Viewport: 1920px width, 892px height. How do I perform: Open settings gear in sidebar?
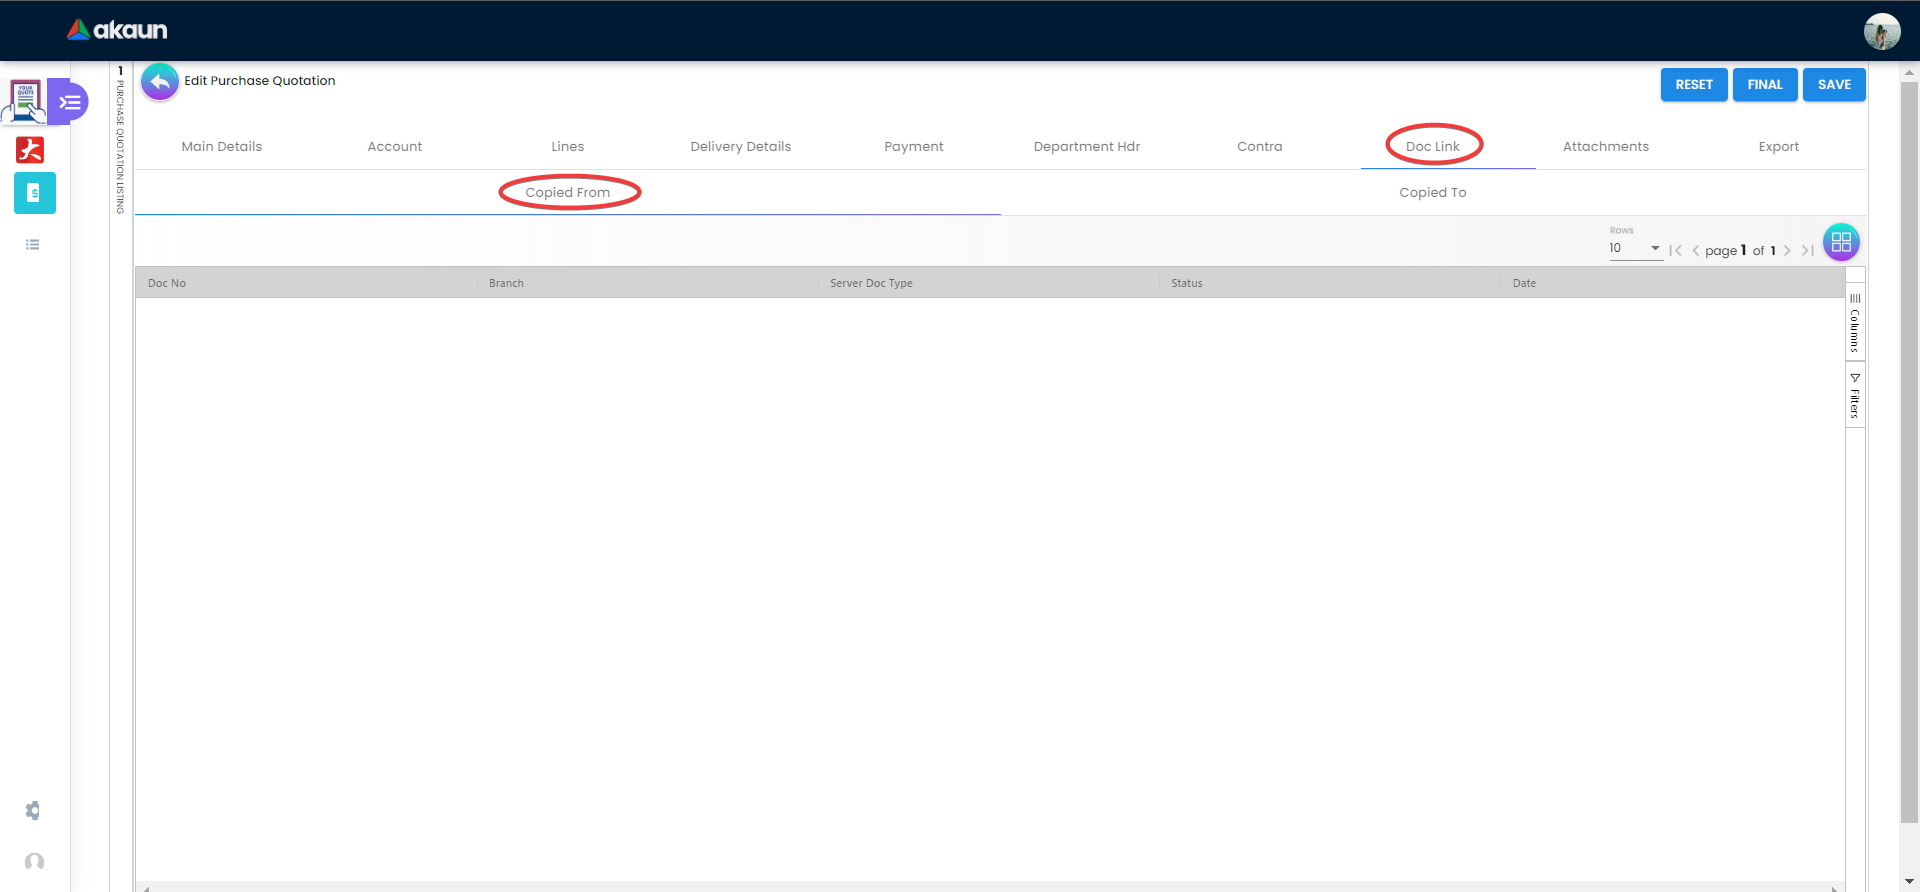(x=33, y=810)
